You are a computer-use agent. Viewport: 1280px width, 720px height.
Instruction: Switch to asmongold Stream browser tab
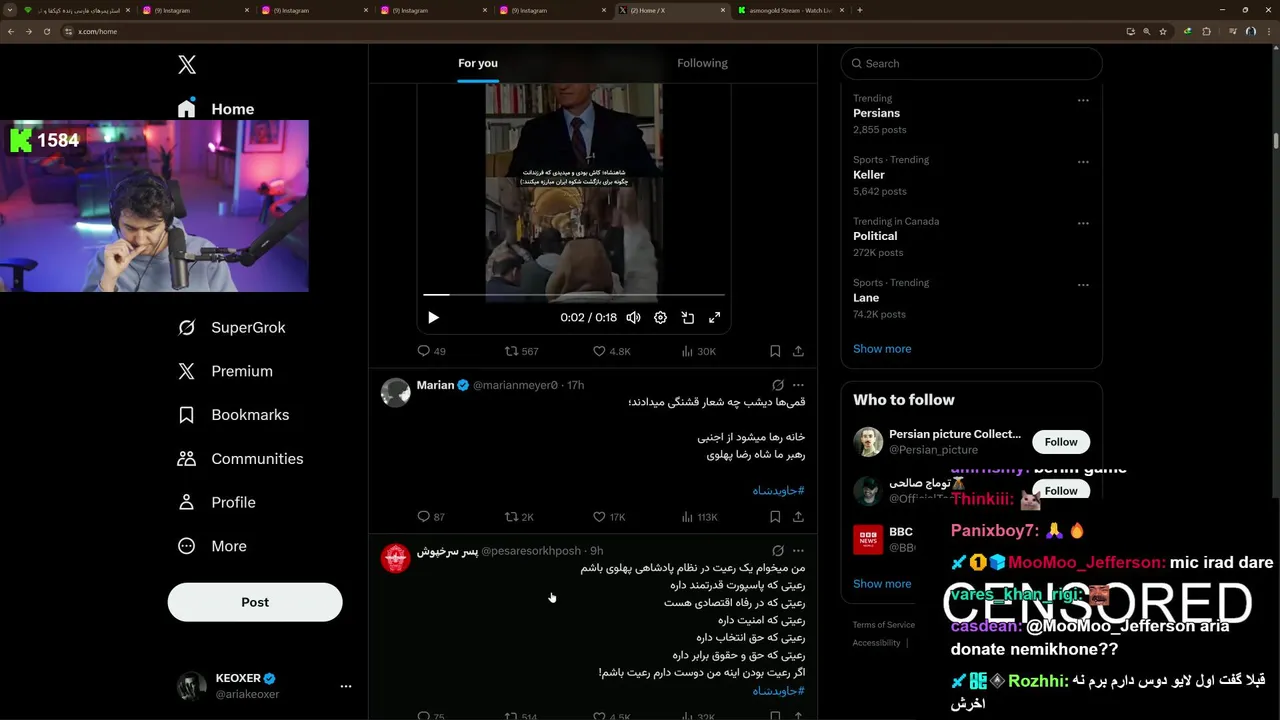790,10
